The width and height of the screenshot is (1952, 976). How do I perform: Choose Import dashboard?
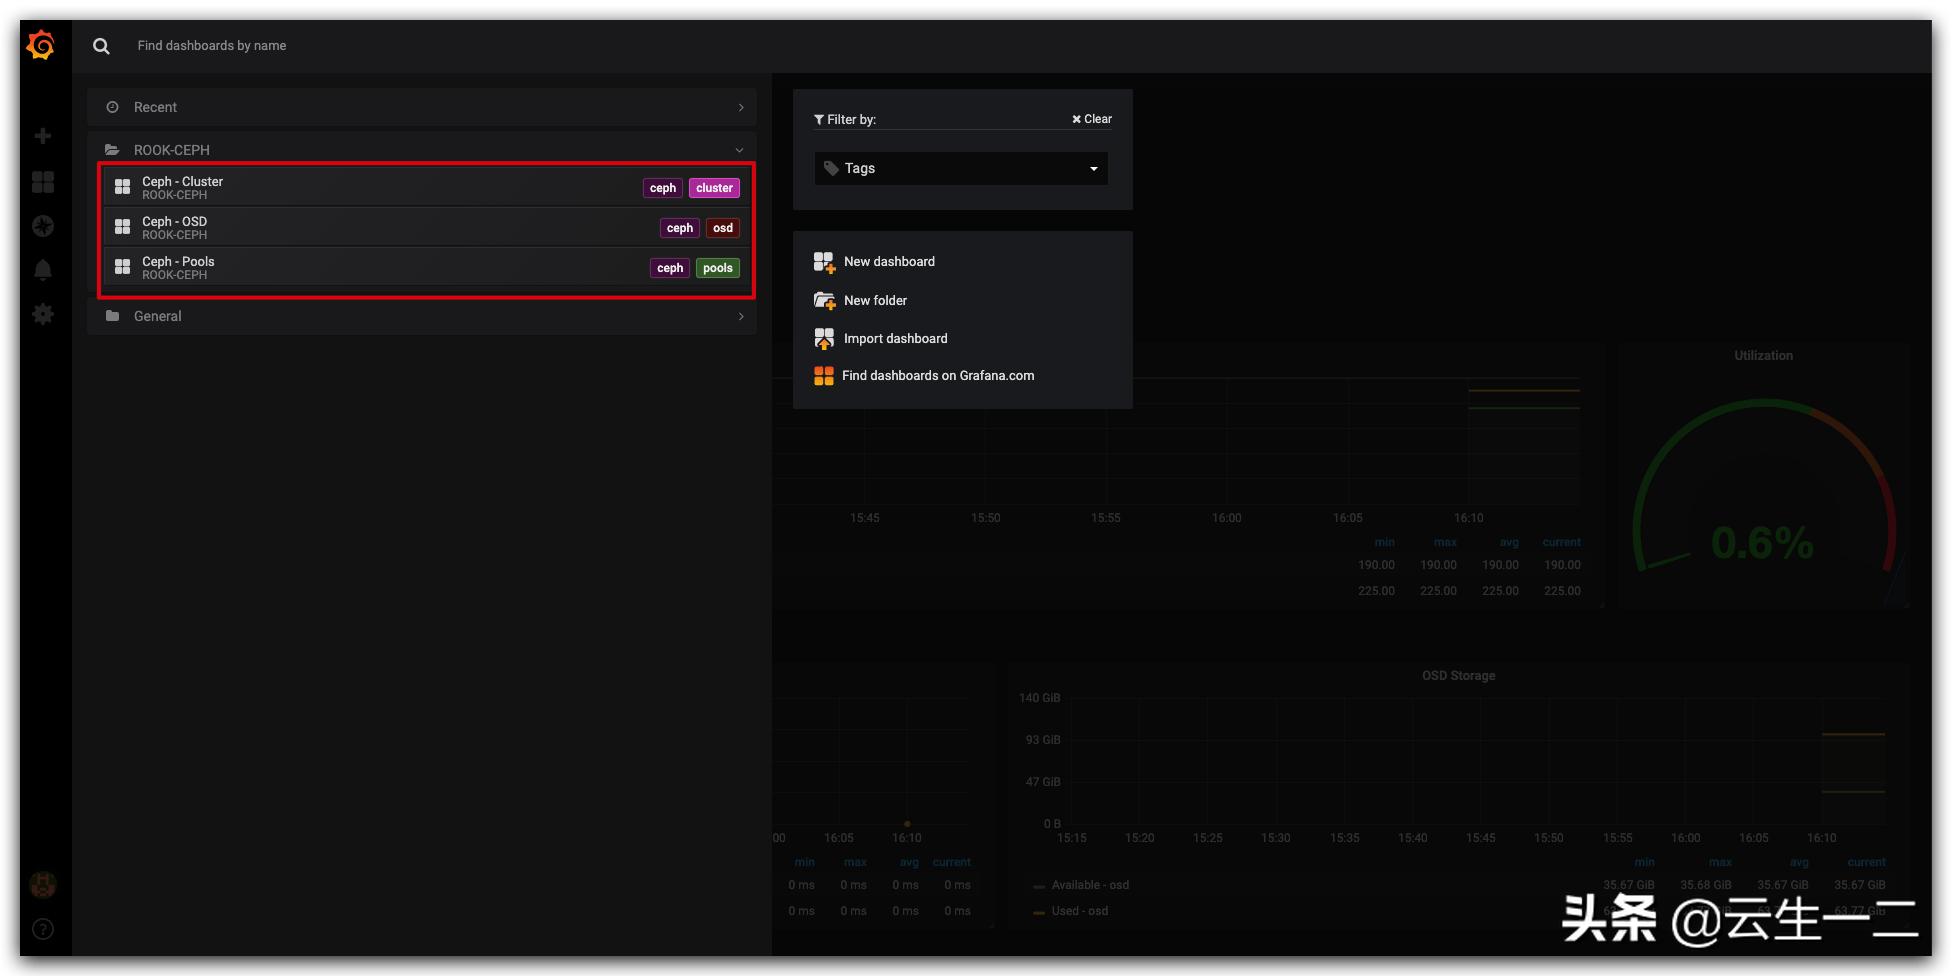[880, 339]
